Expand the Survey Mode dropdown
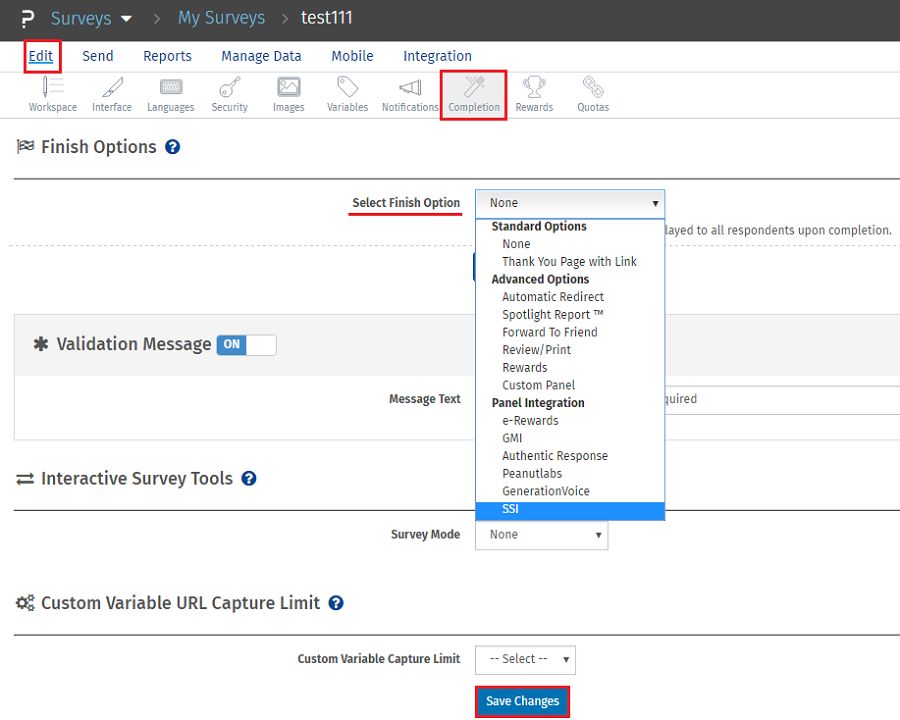The height and width of the screenshot is (720, 900). (541, 535)
